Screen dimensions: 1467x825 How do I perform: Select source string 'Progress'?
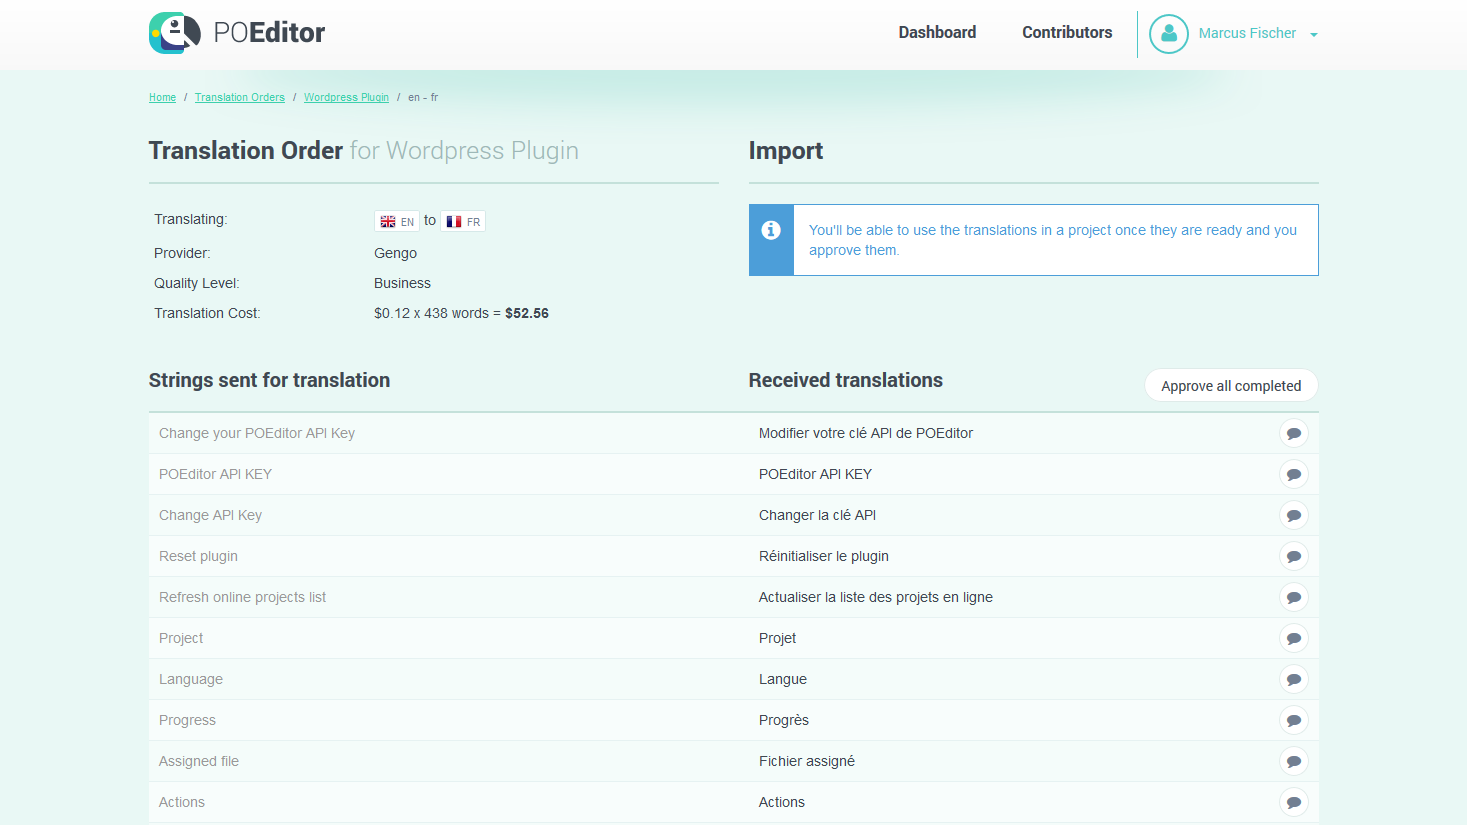(187, 720)
